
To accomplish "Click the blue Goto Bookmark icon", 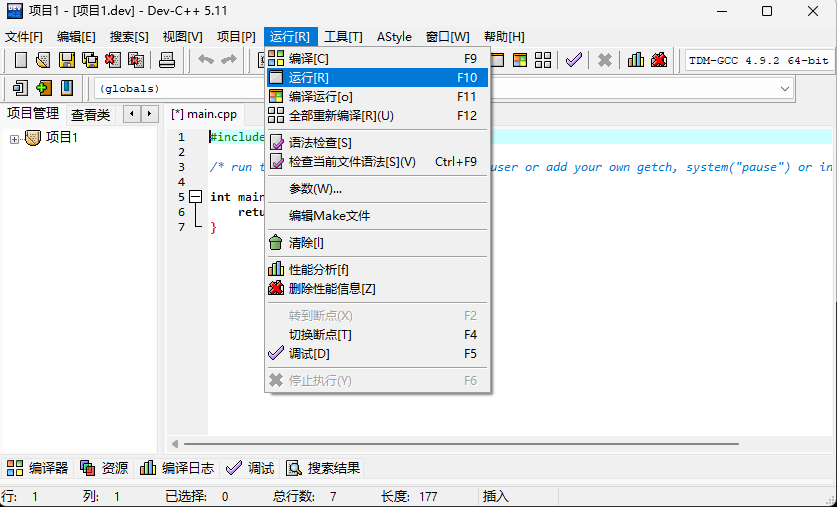I will point(67,88).
